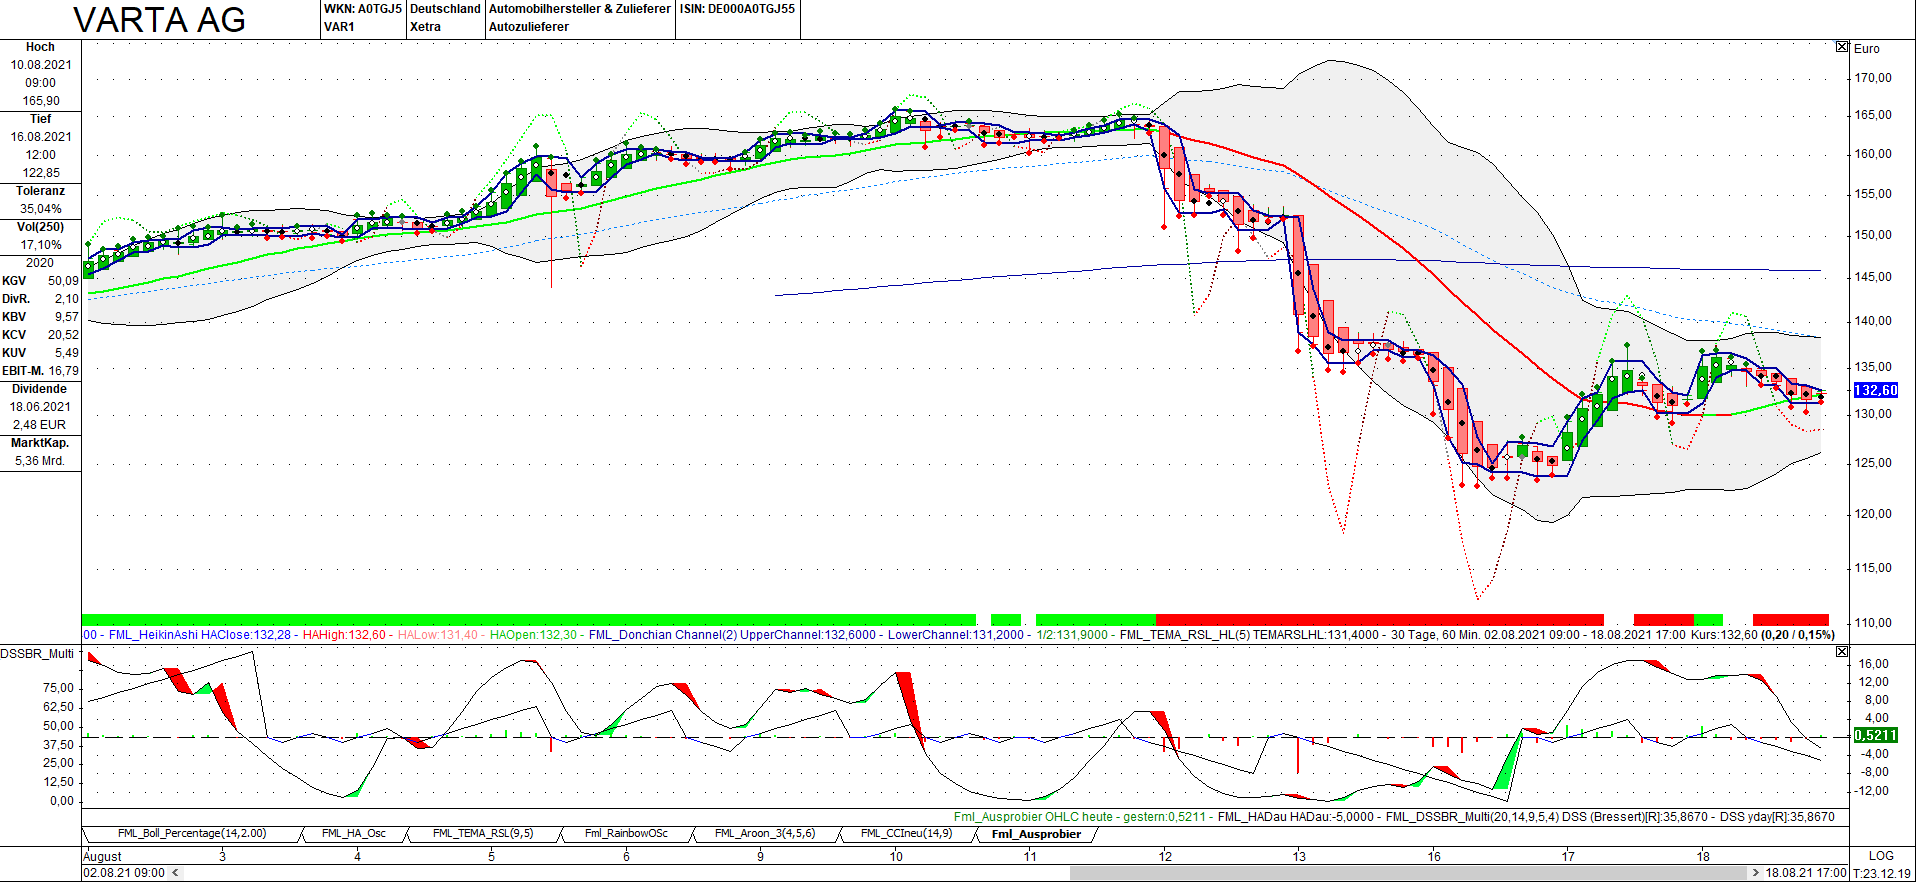This screenshot has width=1916, height=882.
Task: Click the left scroll arrow of timeline
Action: click(176, 873)
